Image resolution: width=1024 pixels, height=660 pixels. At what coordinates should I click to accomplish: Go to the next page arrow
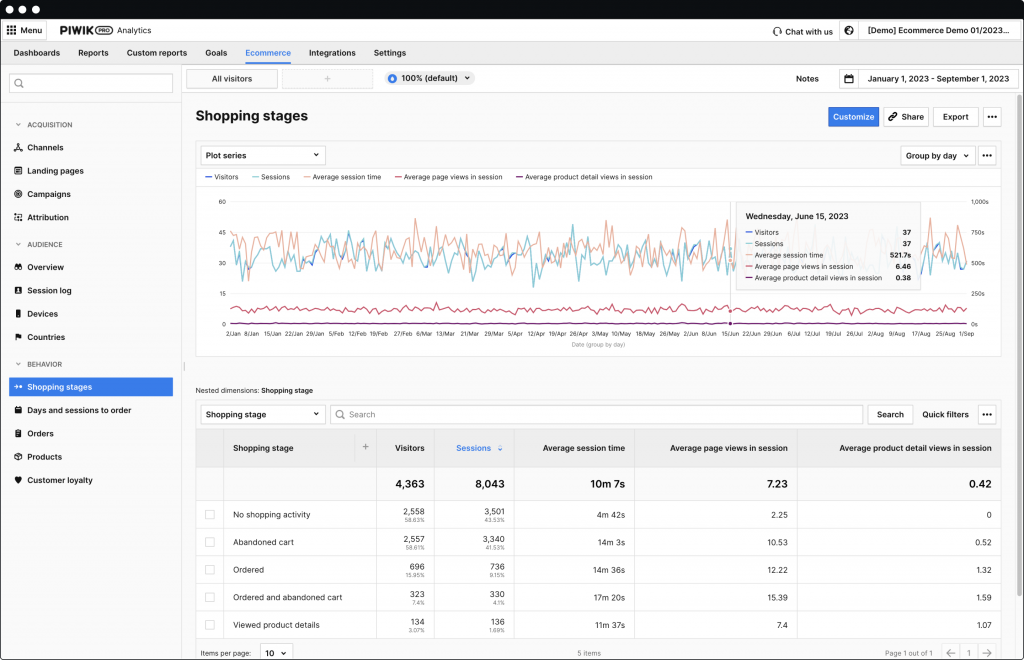(987, 653)
